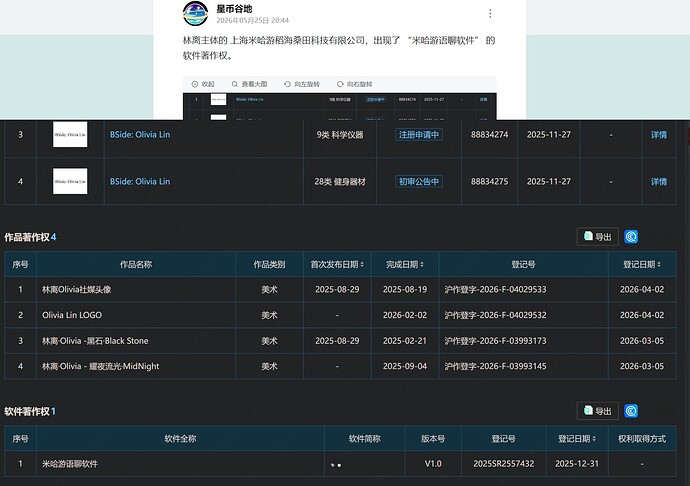This screenshot has height=486, width=690.
Task: Click completion date 2025-08-19
Action: point(404,289)
